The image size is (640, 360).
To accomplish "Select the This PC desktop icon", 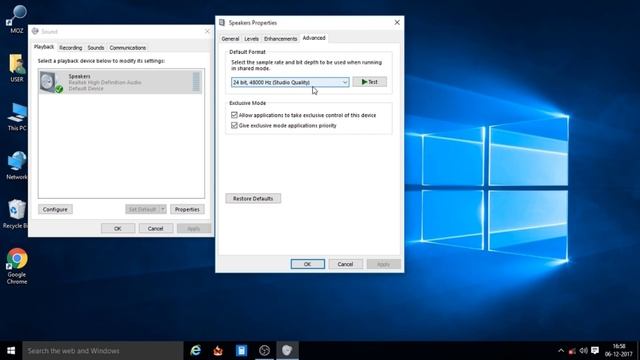I will 17,116.
